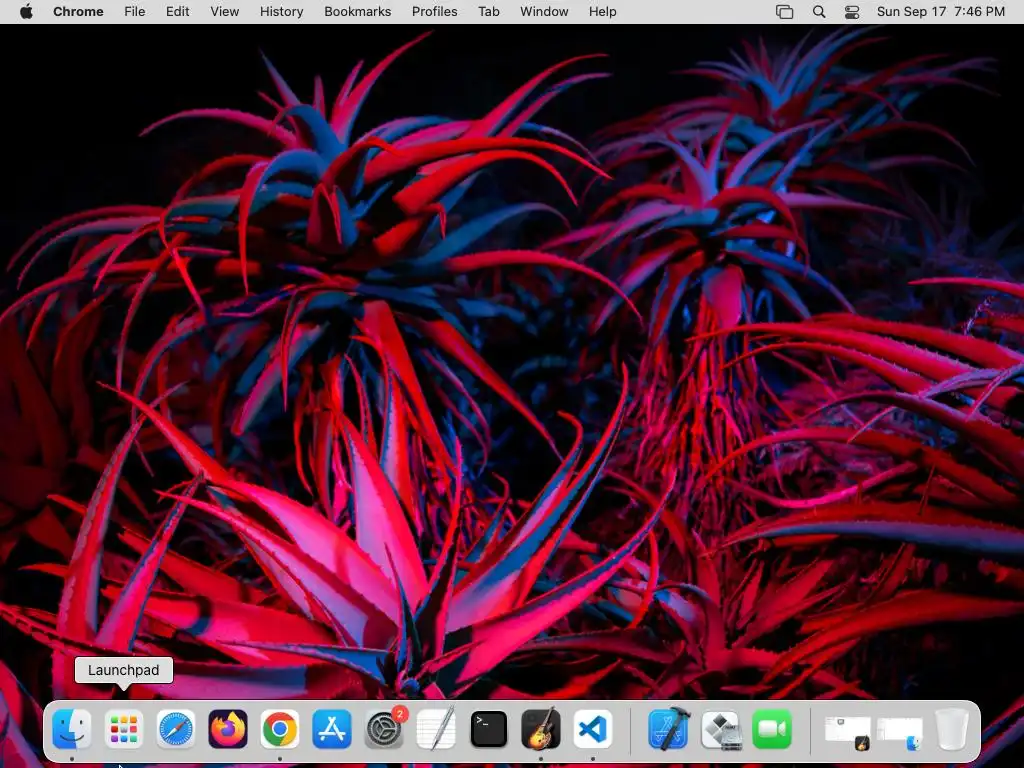Open the Trash in the Dock
The width and height of the screenshot is (1024, 768).
coord(952,729)
